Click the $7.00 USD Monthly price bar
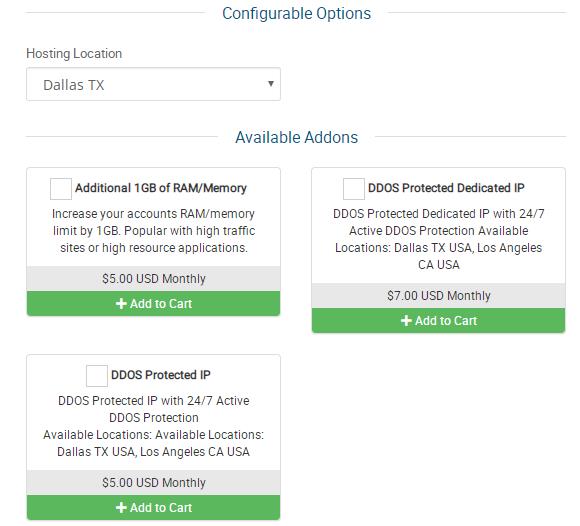 click(439, 296)
